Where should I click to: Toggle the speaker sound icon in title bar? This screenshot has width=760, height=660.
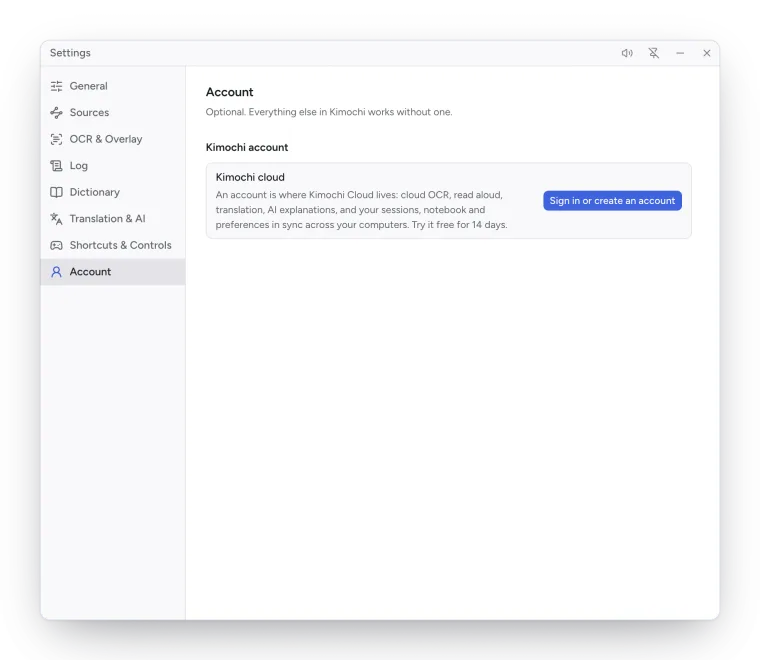(x=627, y=53)
